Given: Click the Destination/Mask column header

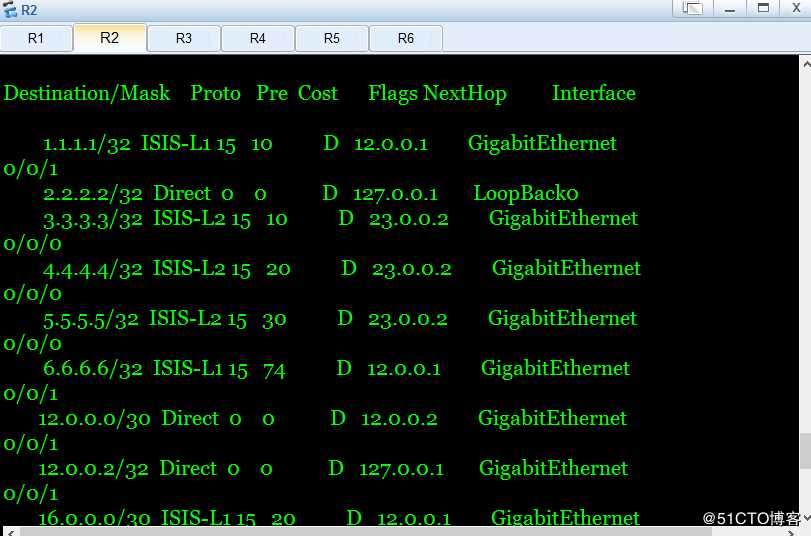Looking at the screenshot, I should click(x=87, y=94).
